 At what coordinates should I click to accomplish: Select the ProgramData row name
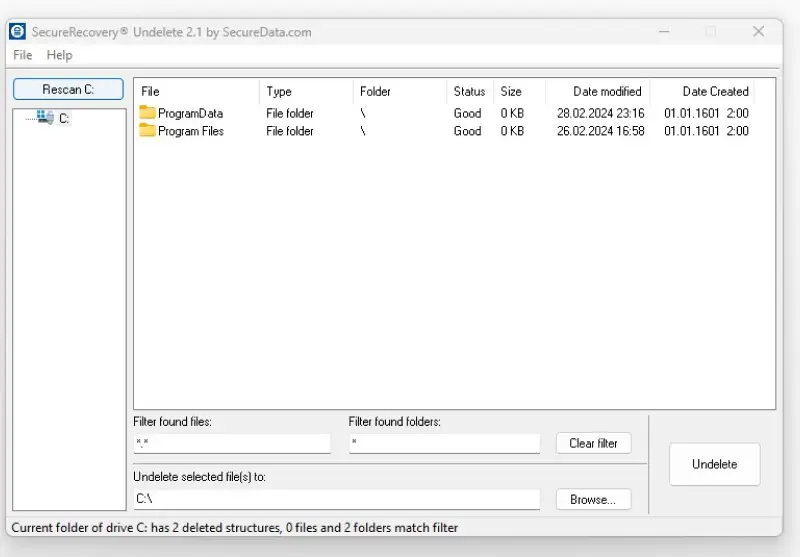[x=190, y=113]
